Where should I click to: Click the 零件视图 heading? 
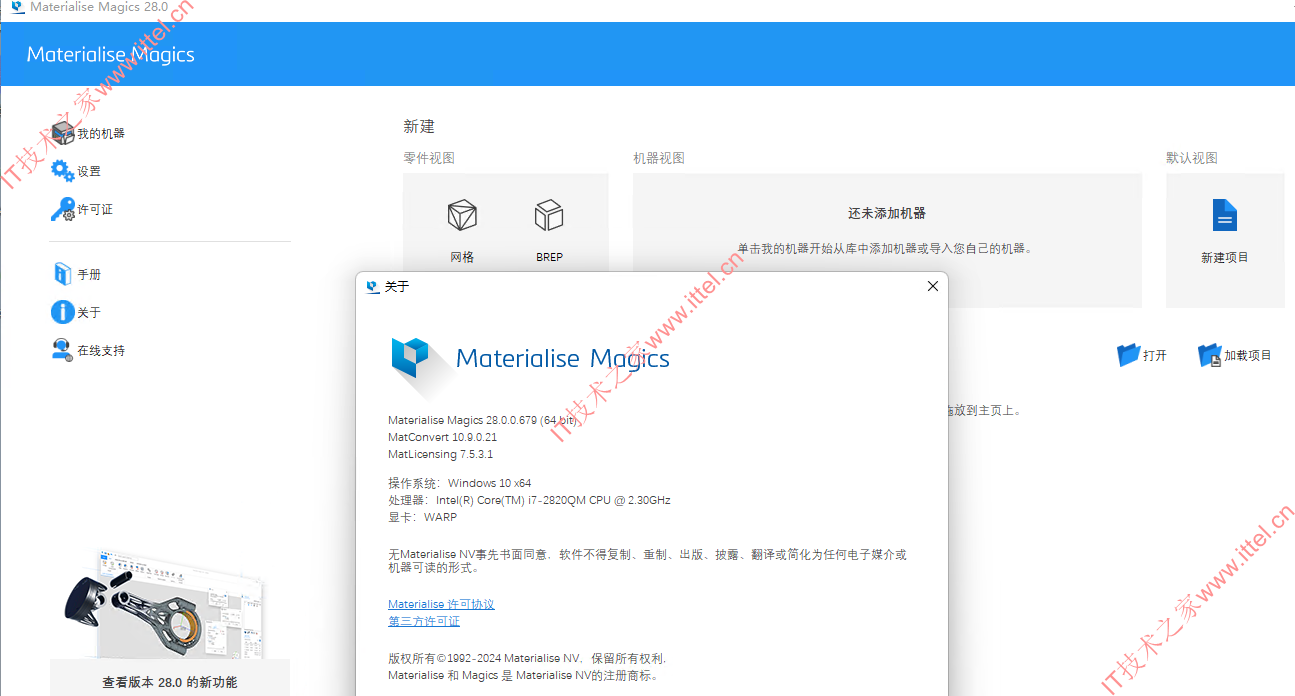(429, 158)
